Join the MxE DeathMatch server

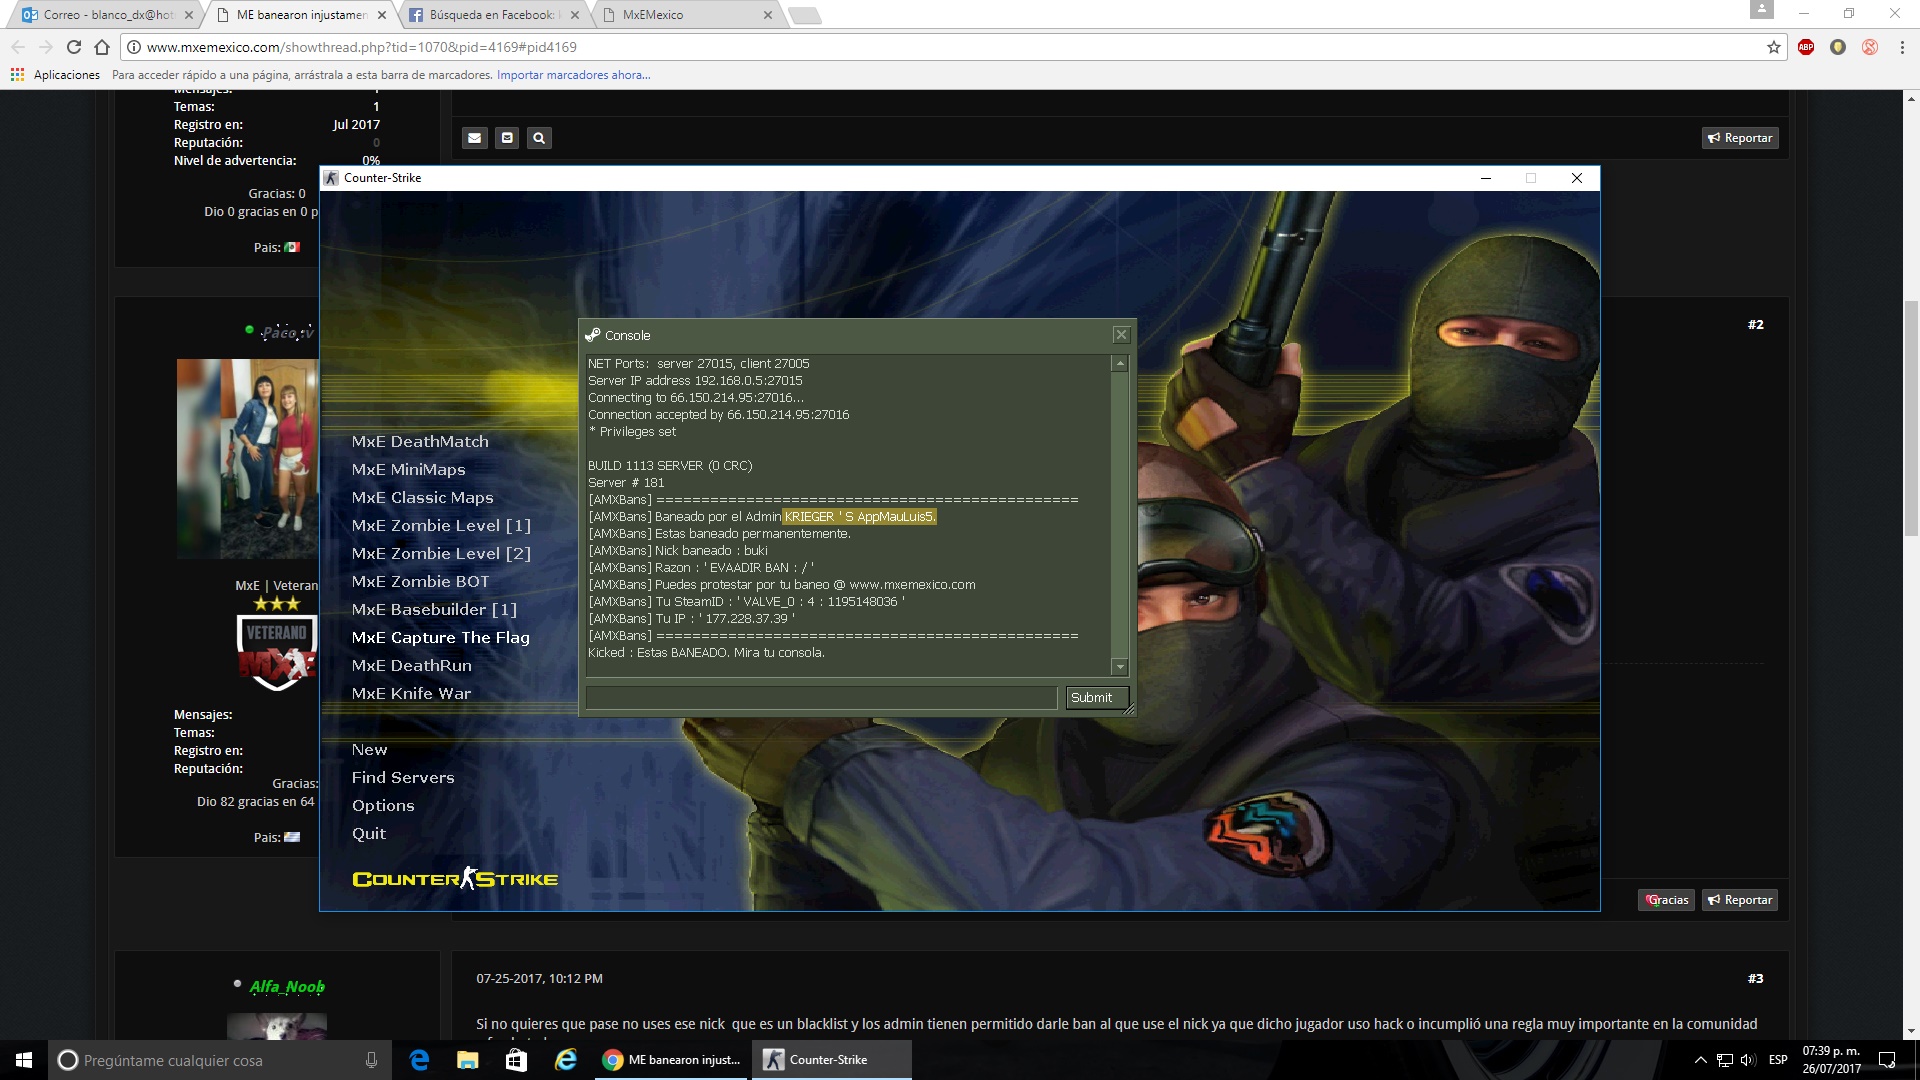pyautogui.click(x=420, y=441)
